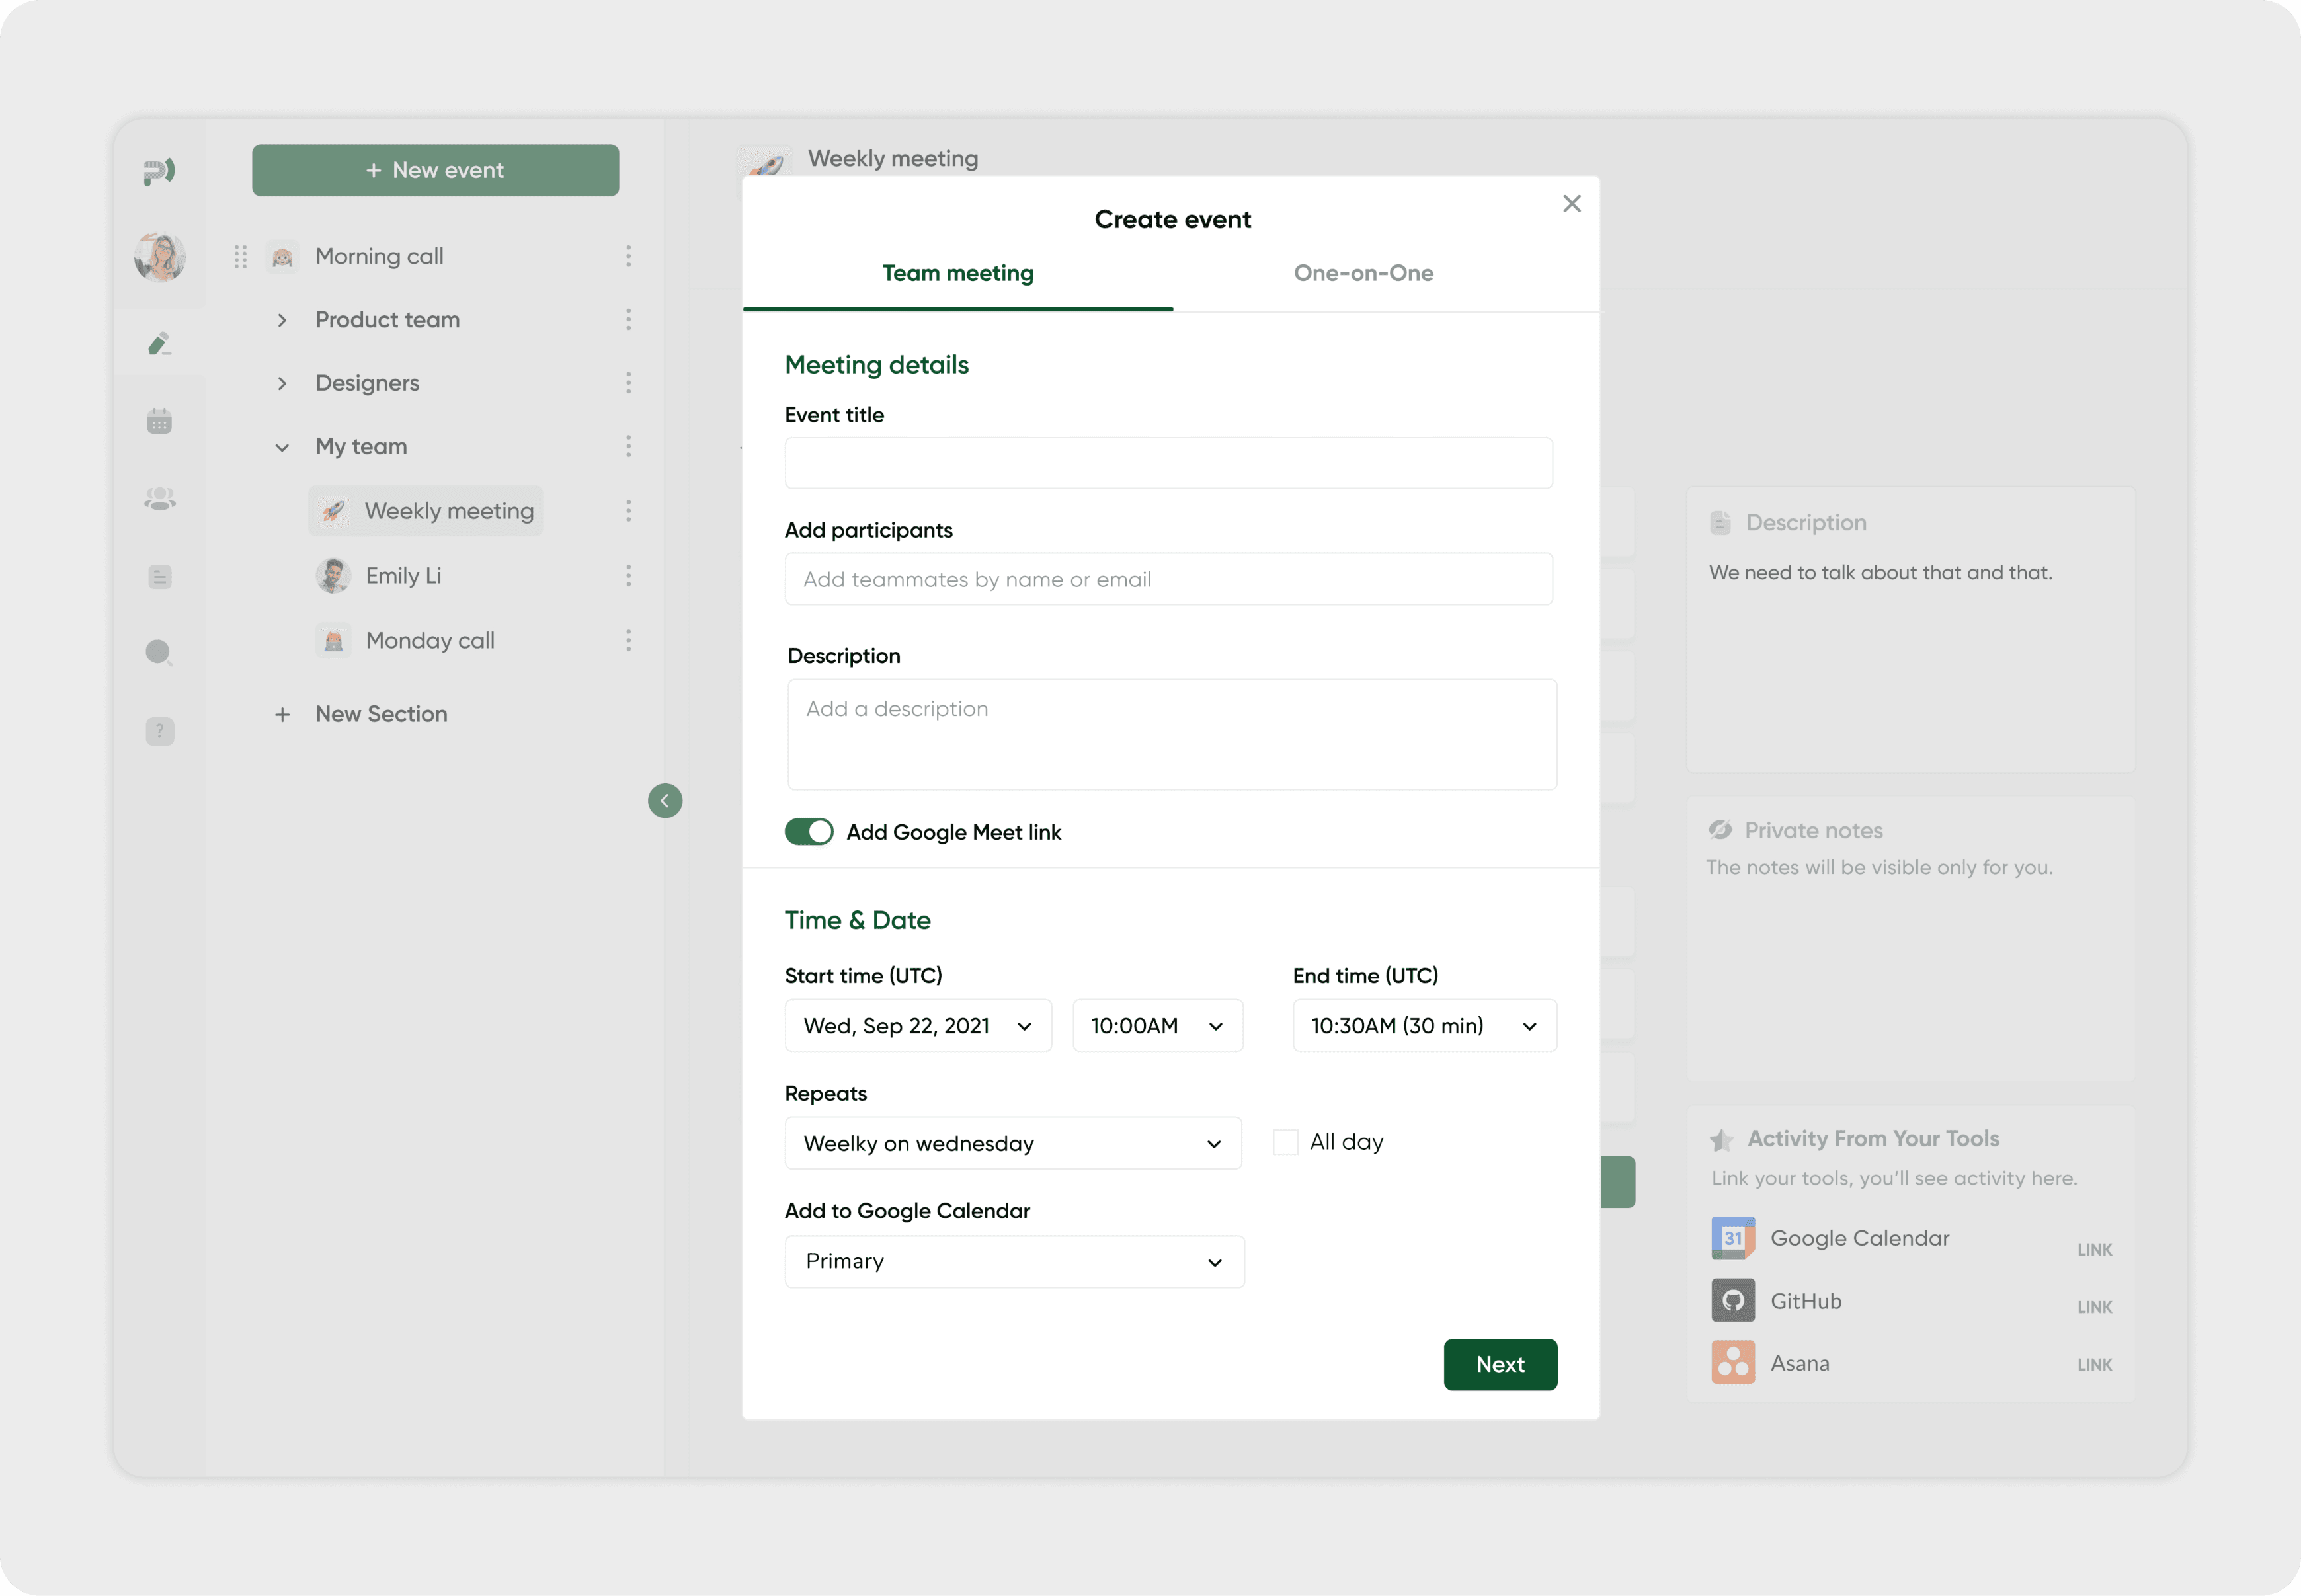Click the search magnifier icon in sidebar
Viewport: 2301px width, 1596px height.
coord(159,653)
